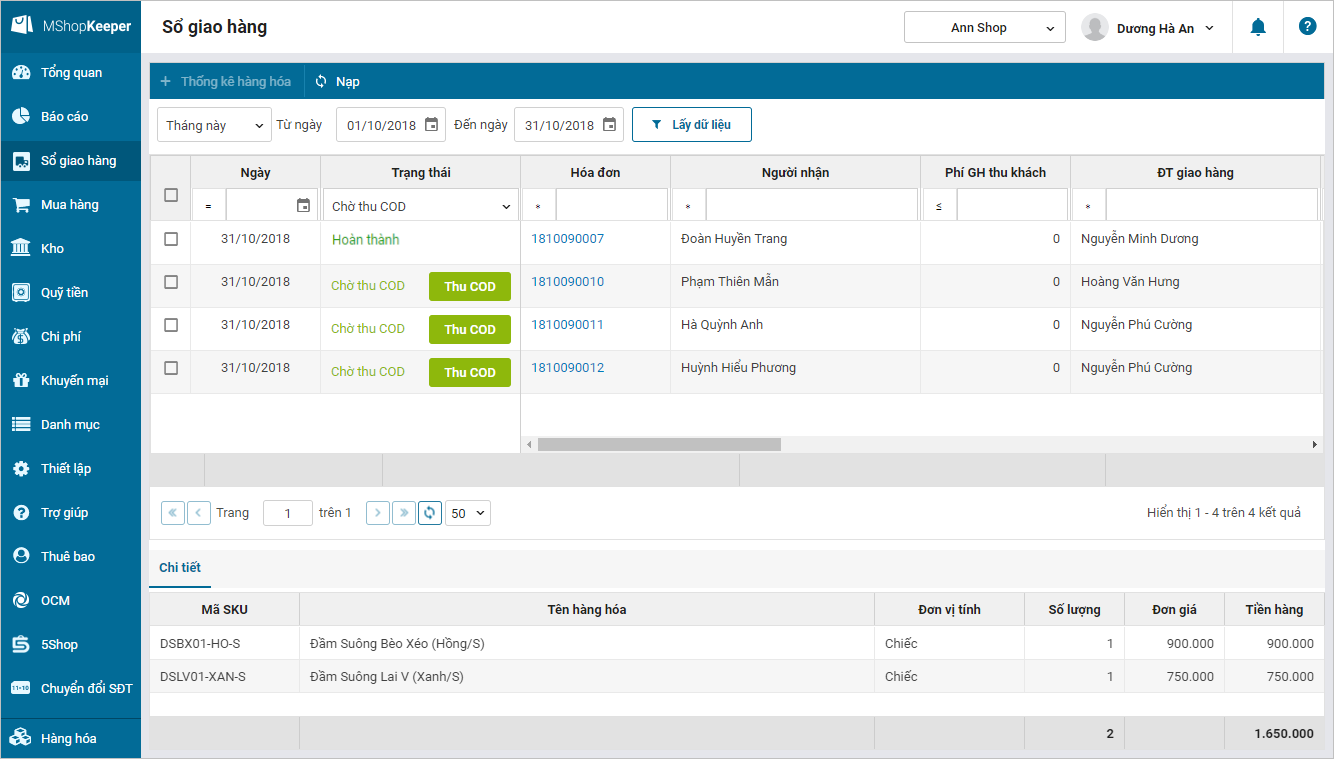
Task: Check the row for invoice 1810090010
Action: (x=171, y=282)
